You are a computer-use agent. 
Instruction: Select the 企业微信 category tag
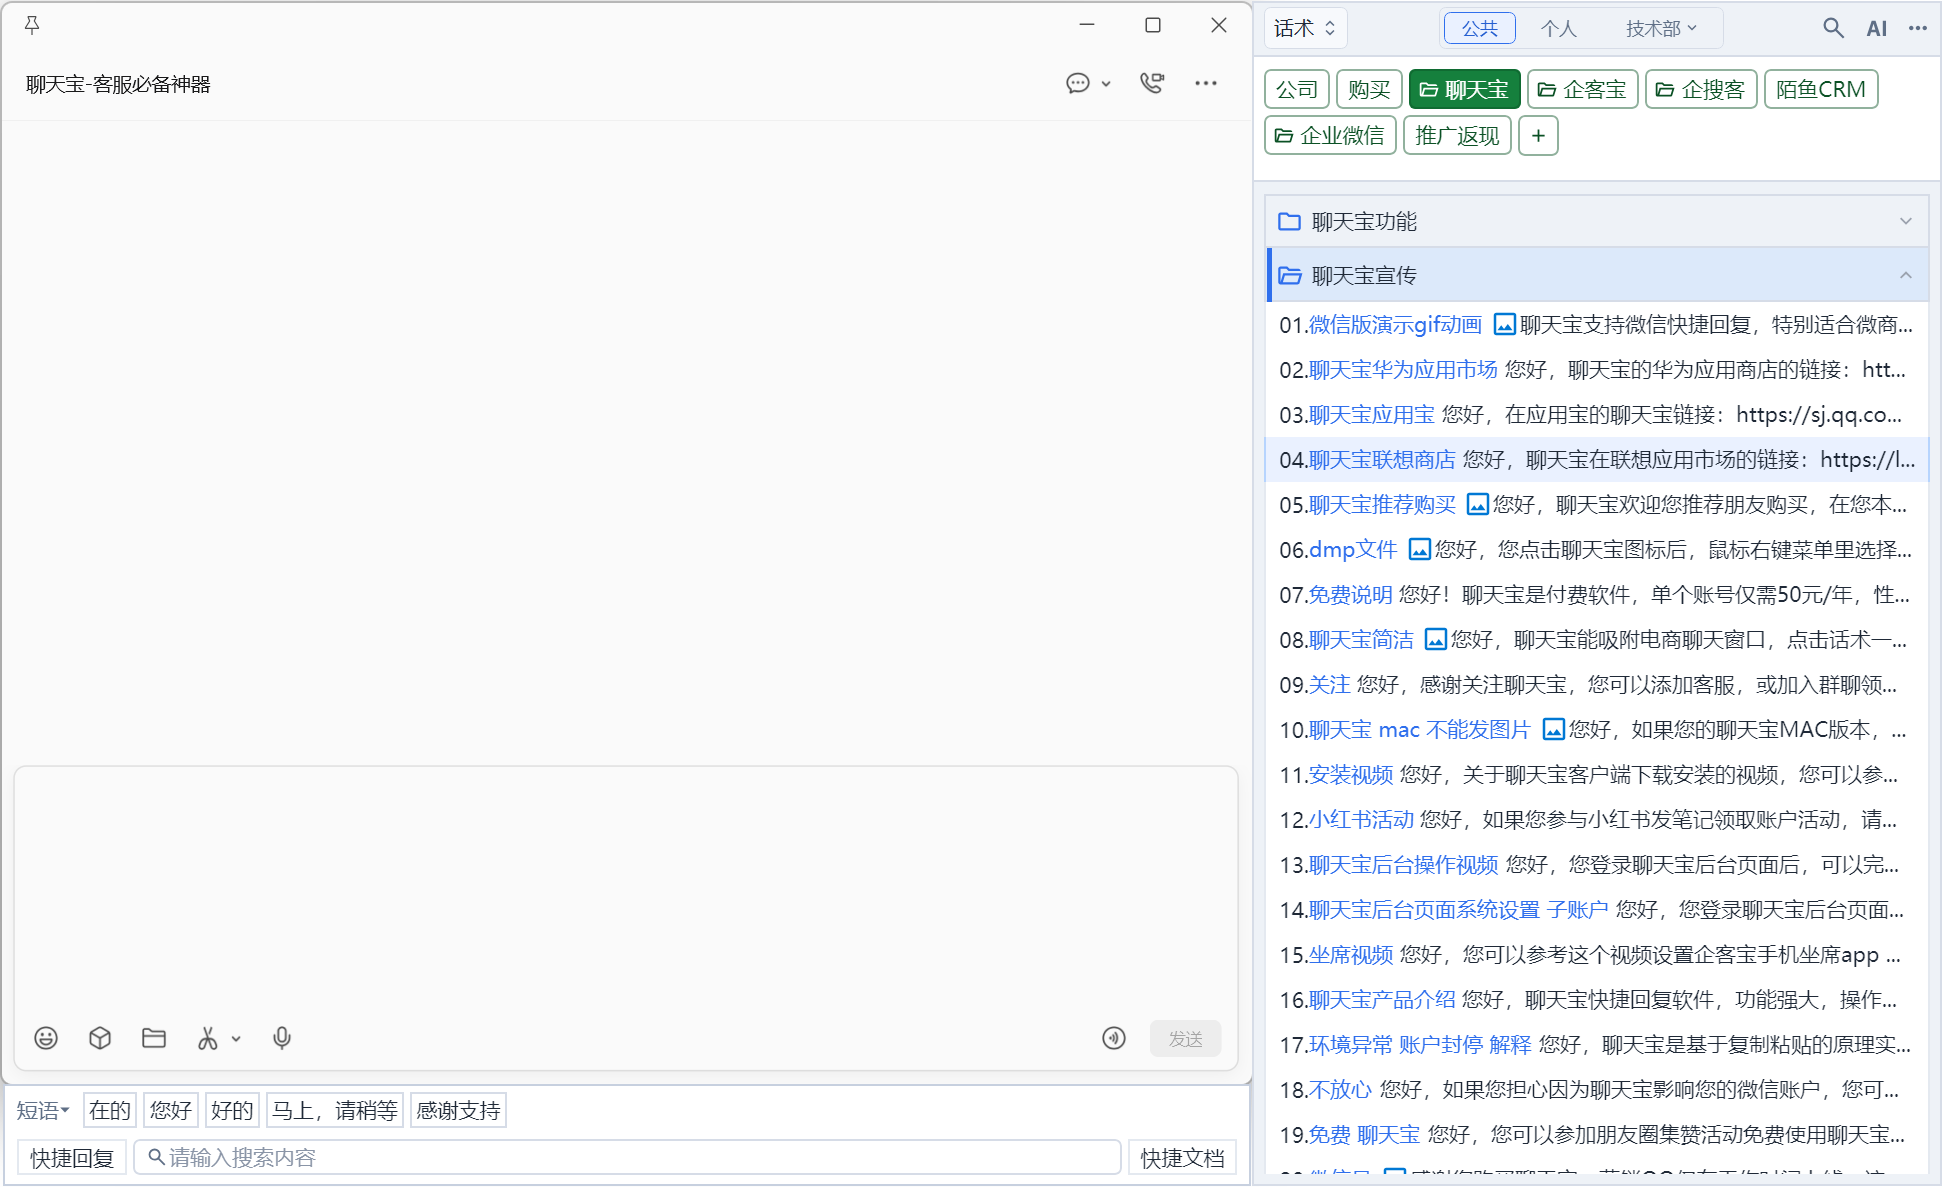click(1330, 136)
